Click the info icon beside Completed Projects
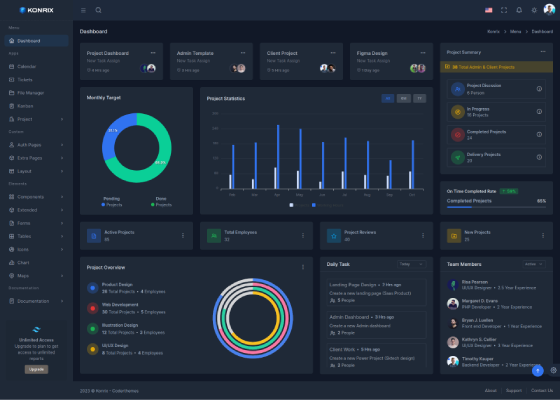560x400 pixels. (x=539, y=134)
